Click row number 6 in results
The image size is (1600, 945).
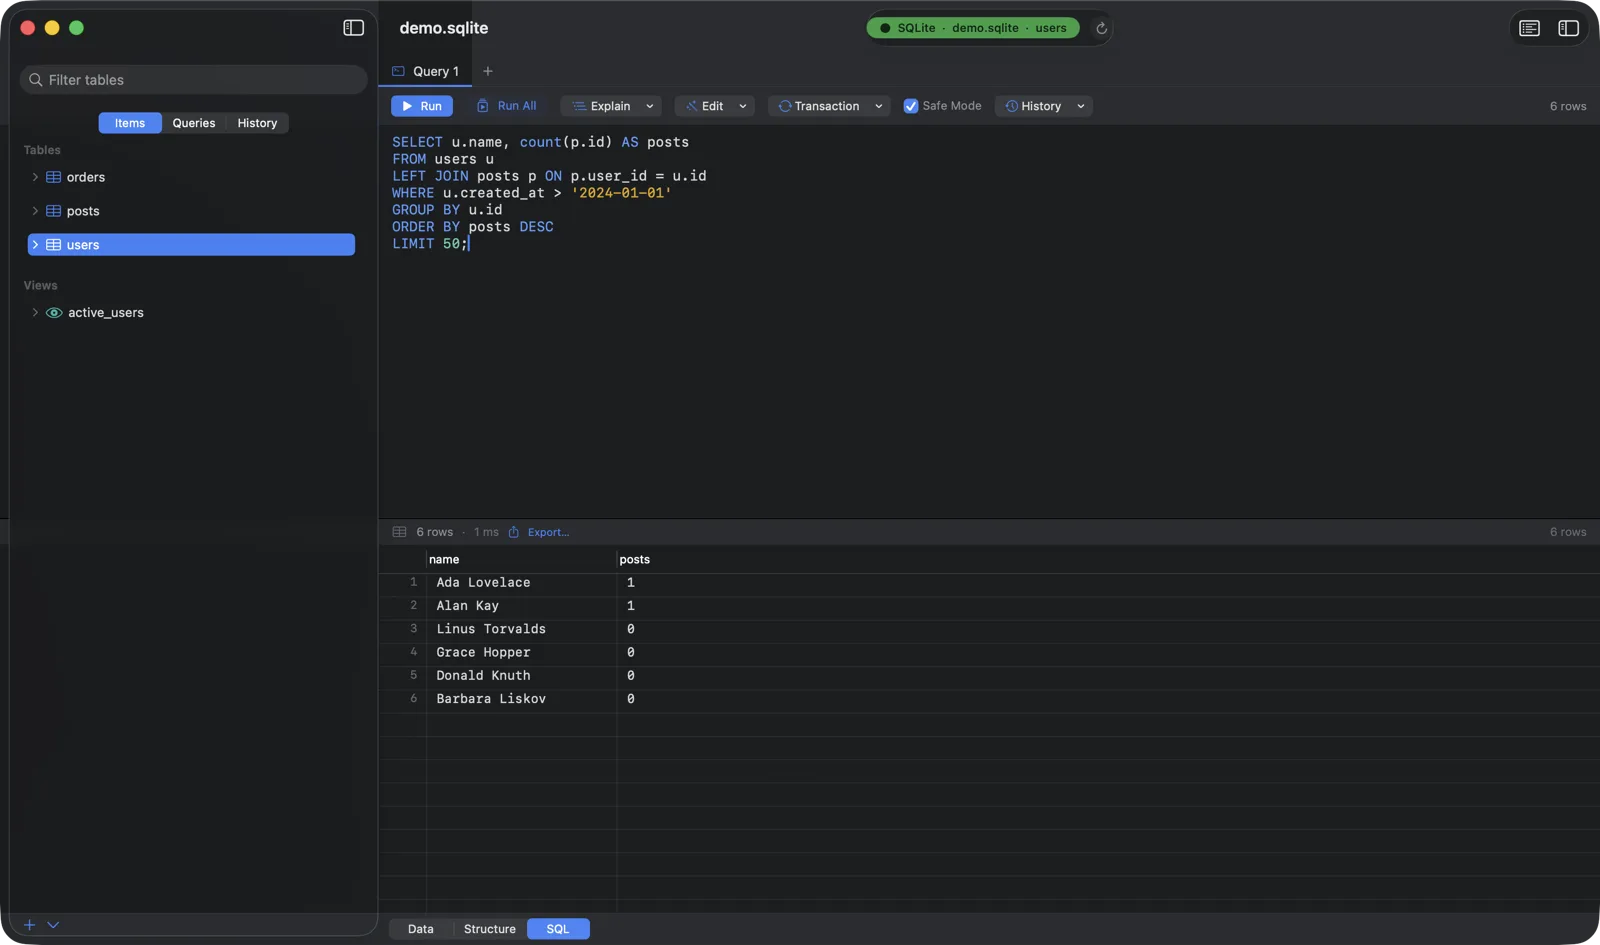pos(413,699)
